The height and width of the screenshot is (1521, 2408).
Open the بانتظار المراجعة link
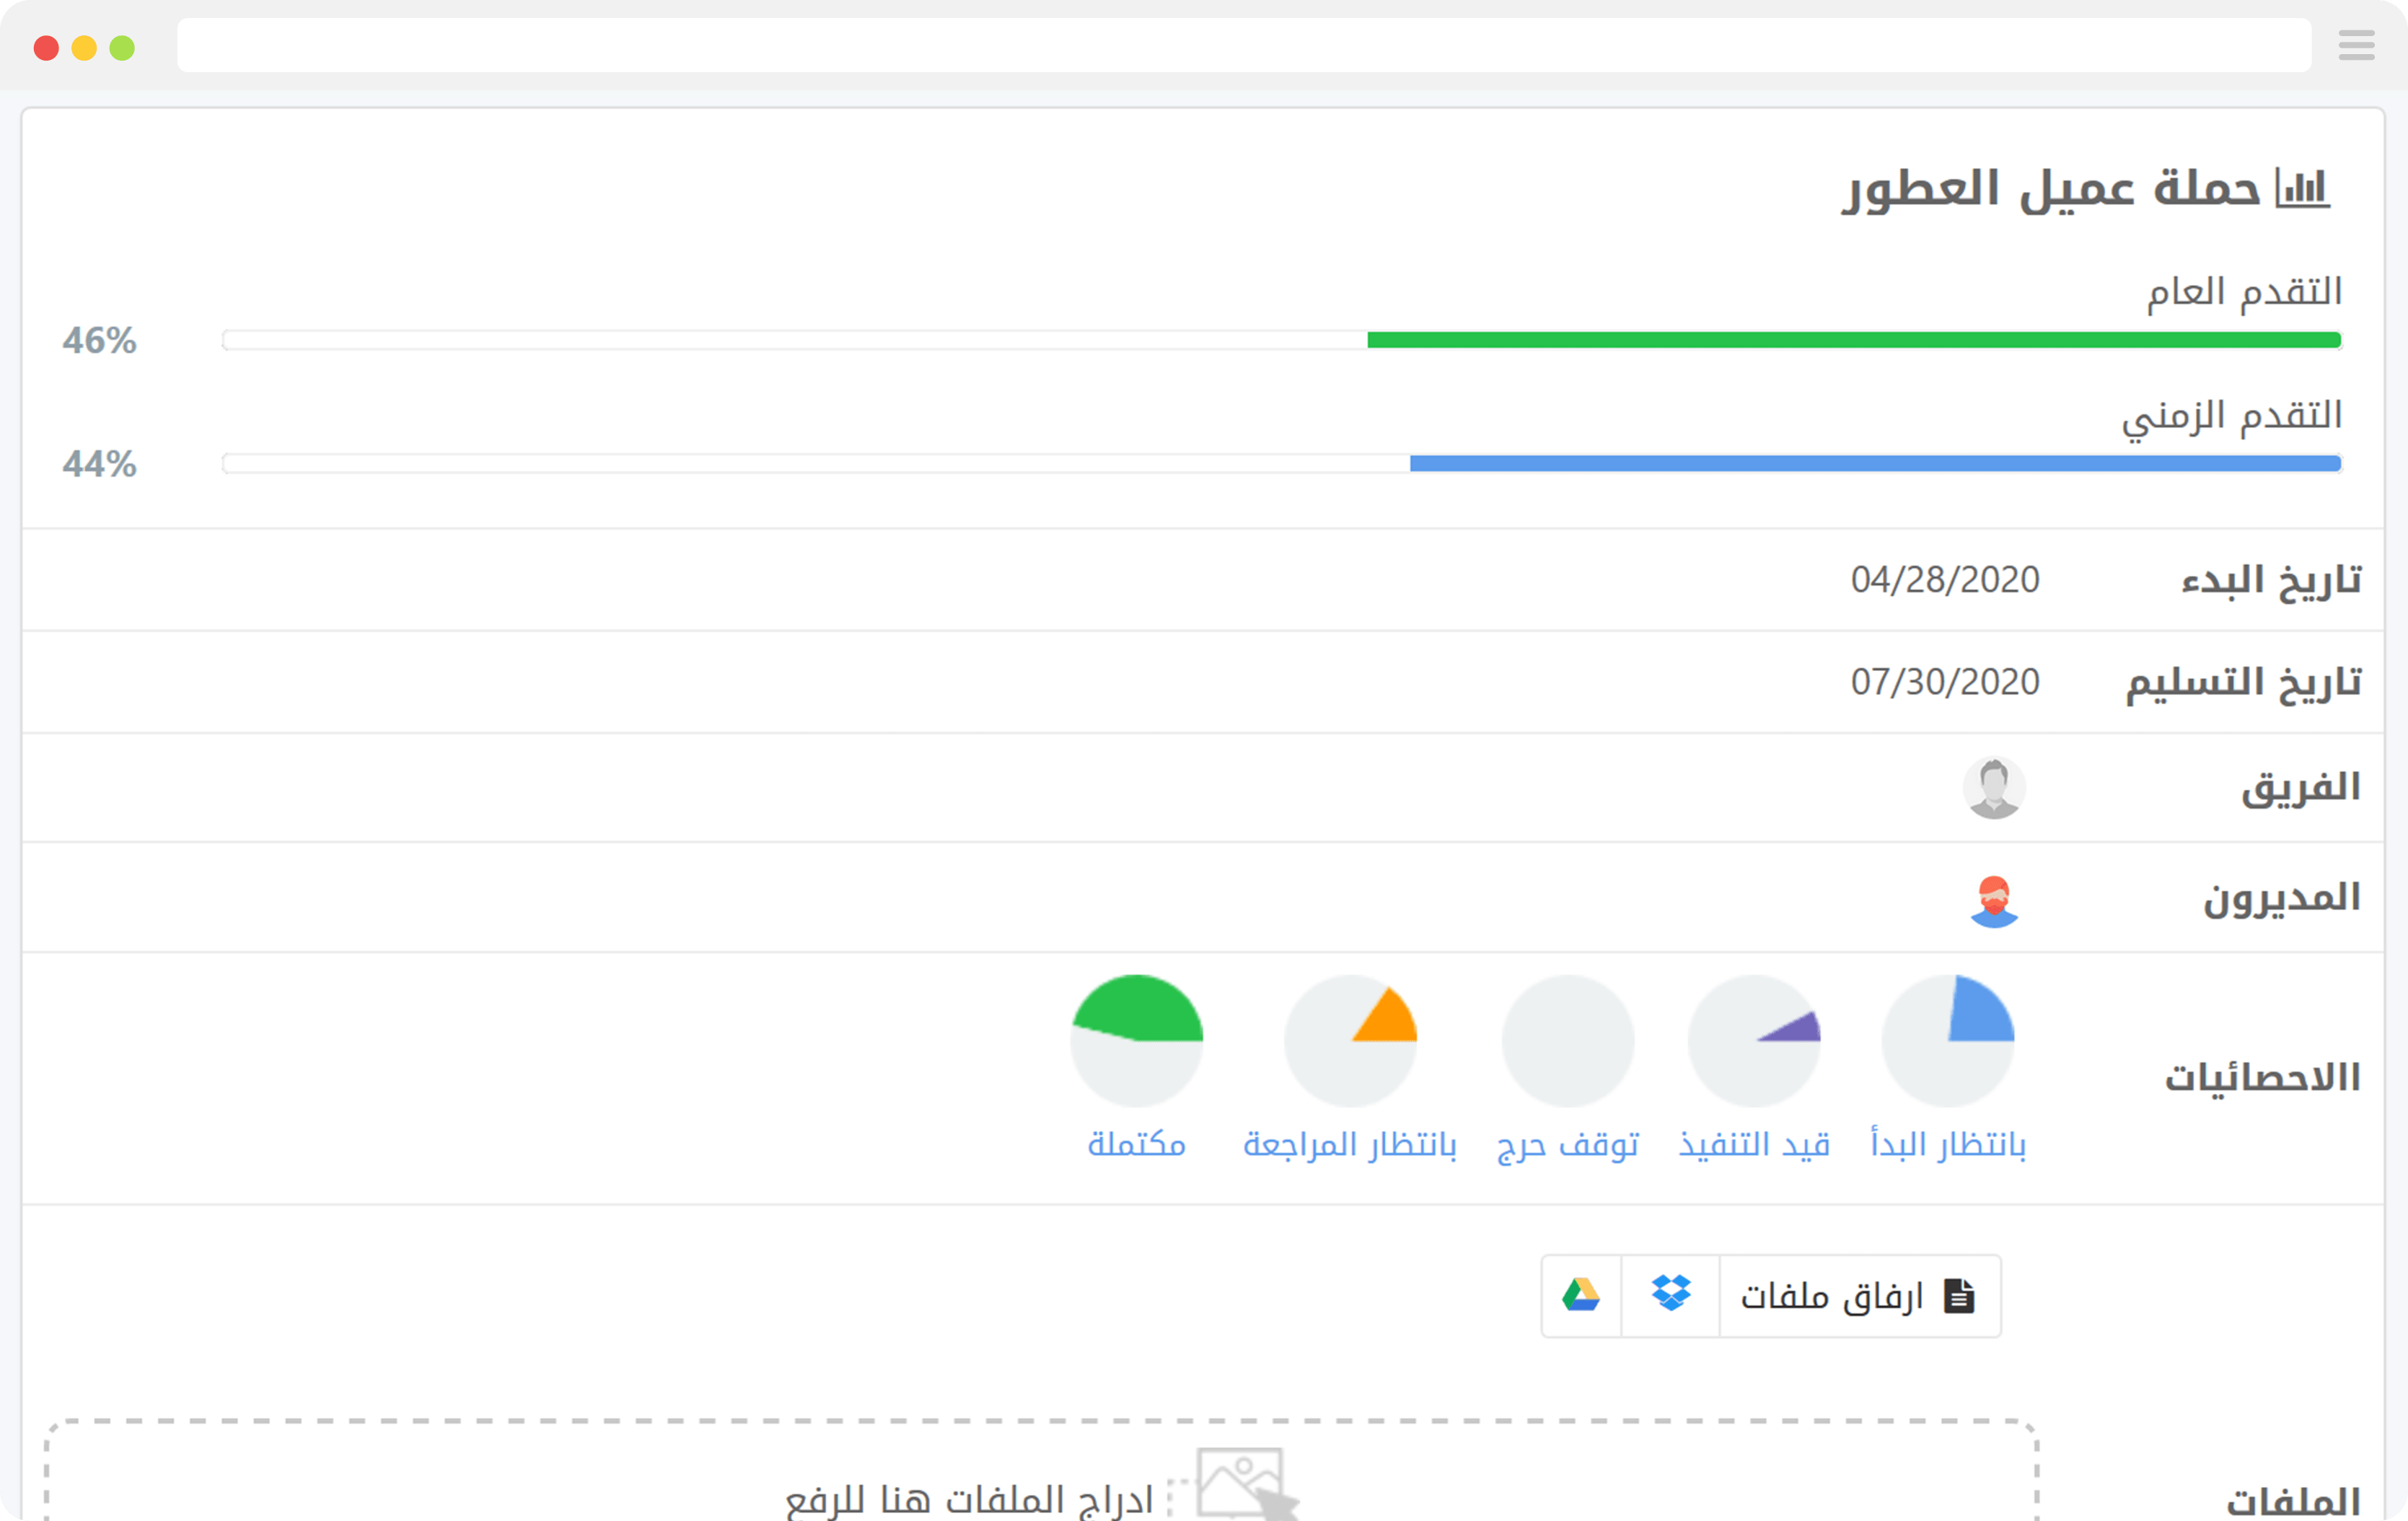(1349, 1144)
